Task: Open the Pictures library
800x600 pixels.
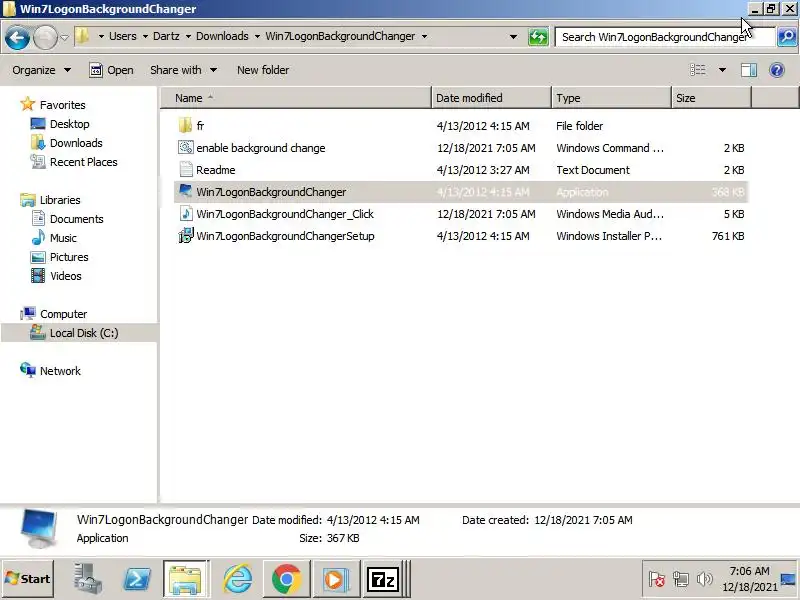Action: click(x=60, y=257)
